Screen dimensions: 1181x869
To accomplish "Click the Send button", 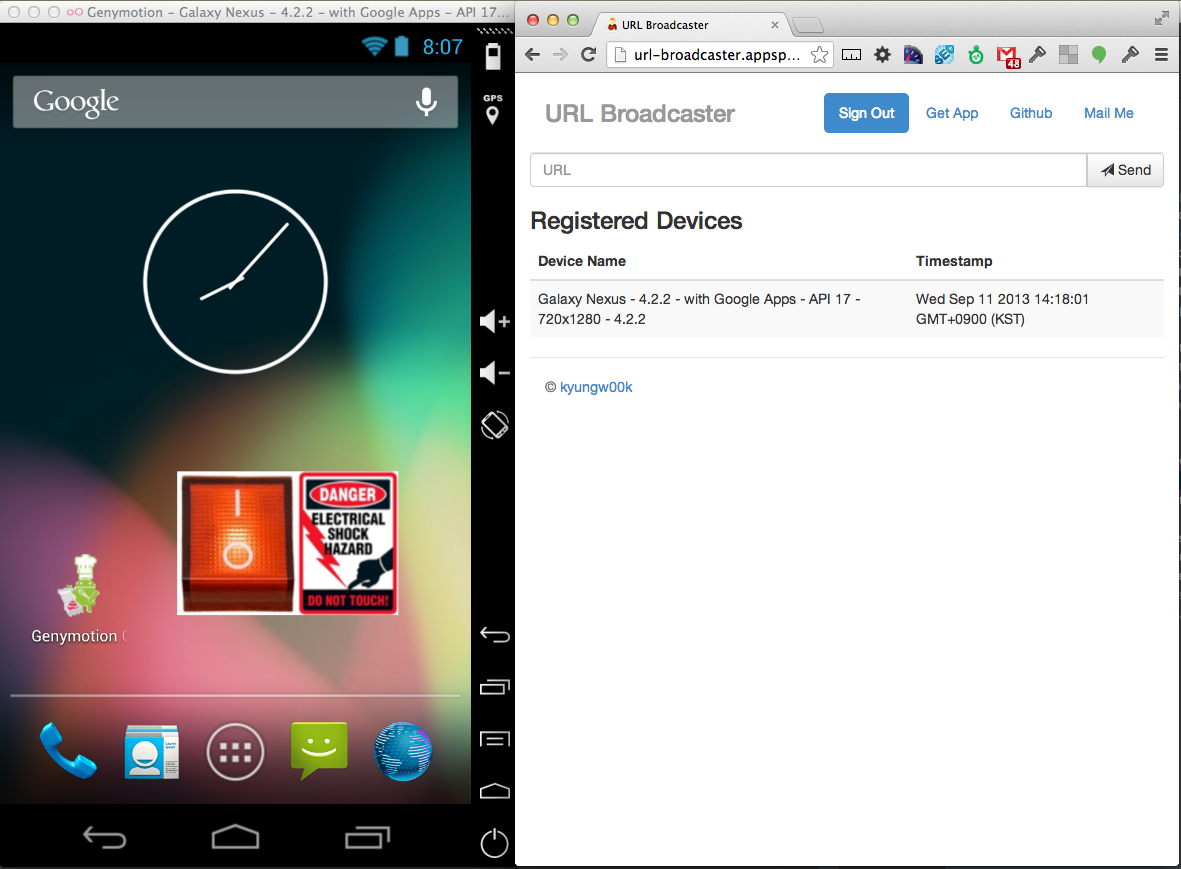I will [x=1125, y=170].
